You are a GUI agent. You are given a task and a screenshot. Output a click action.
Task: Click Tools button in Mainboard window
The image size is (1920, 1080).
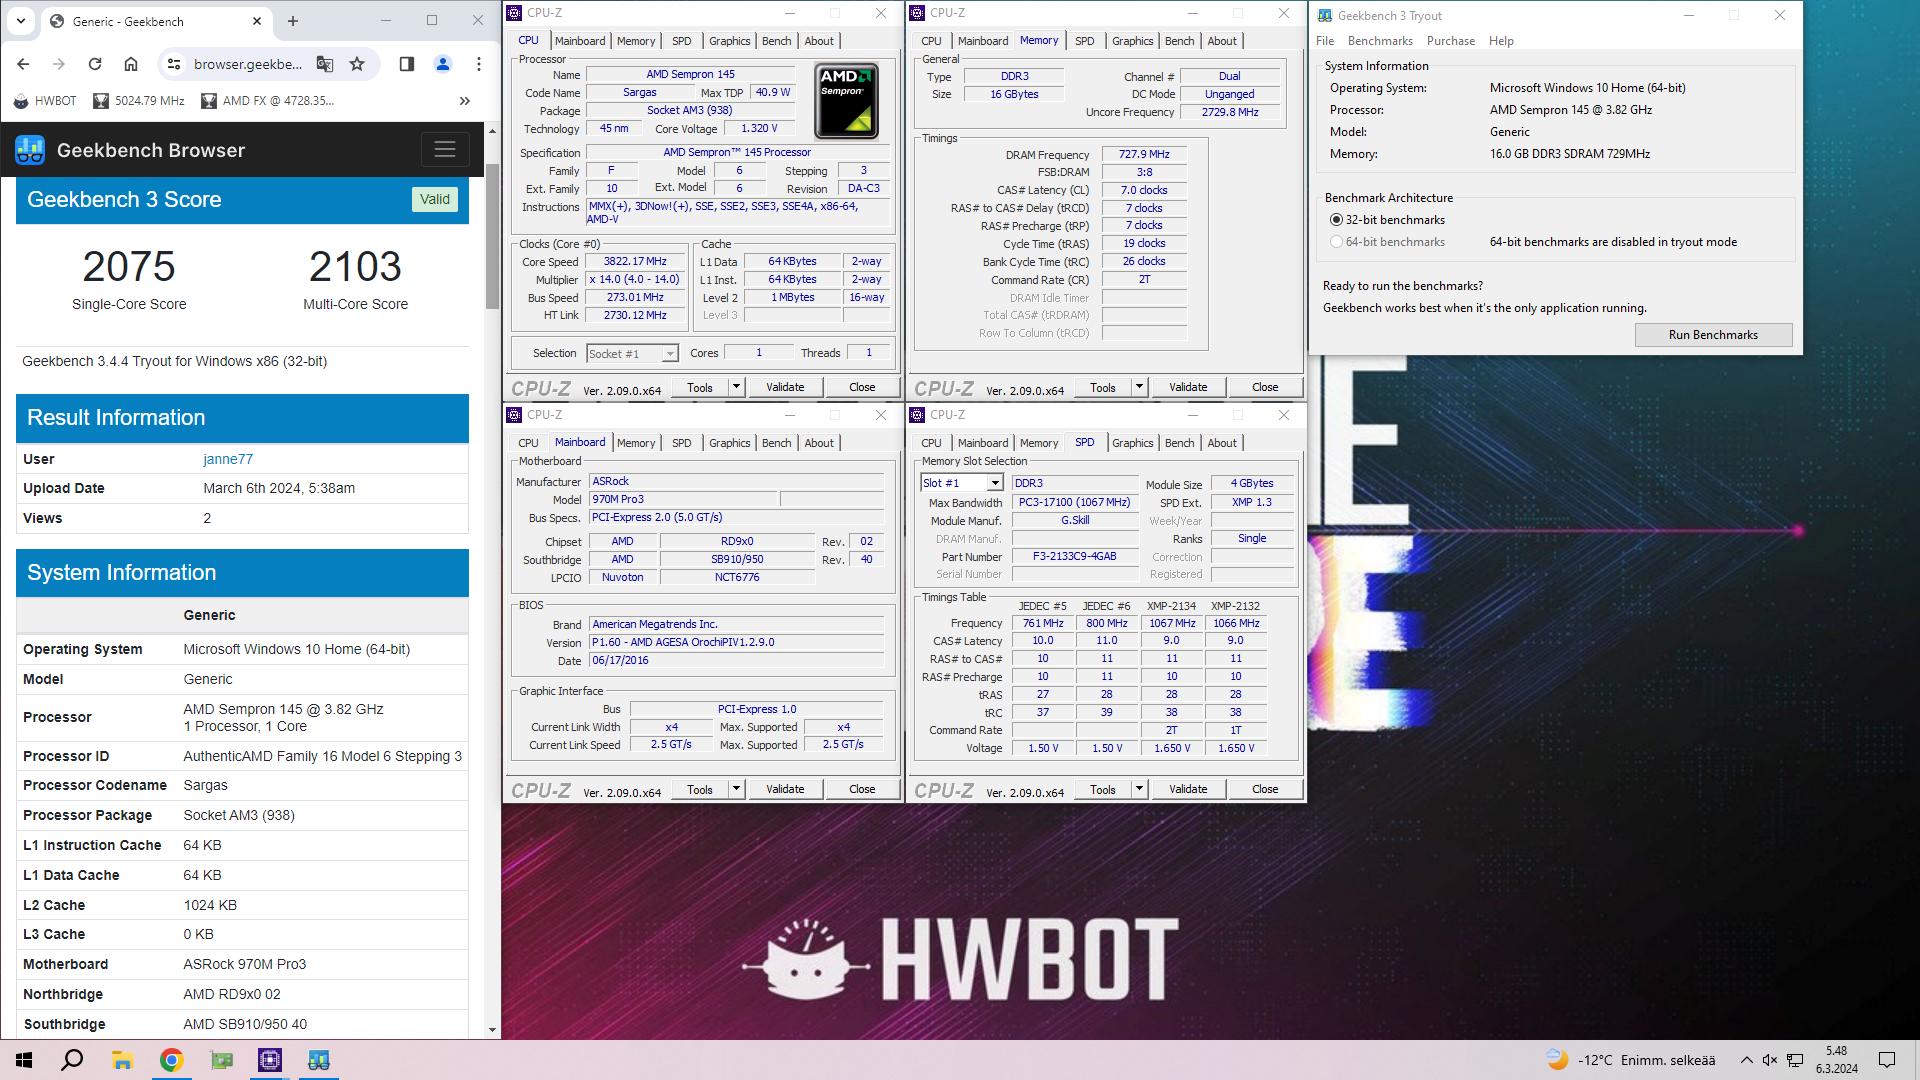(700, 789)
